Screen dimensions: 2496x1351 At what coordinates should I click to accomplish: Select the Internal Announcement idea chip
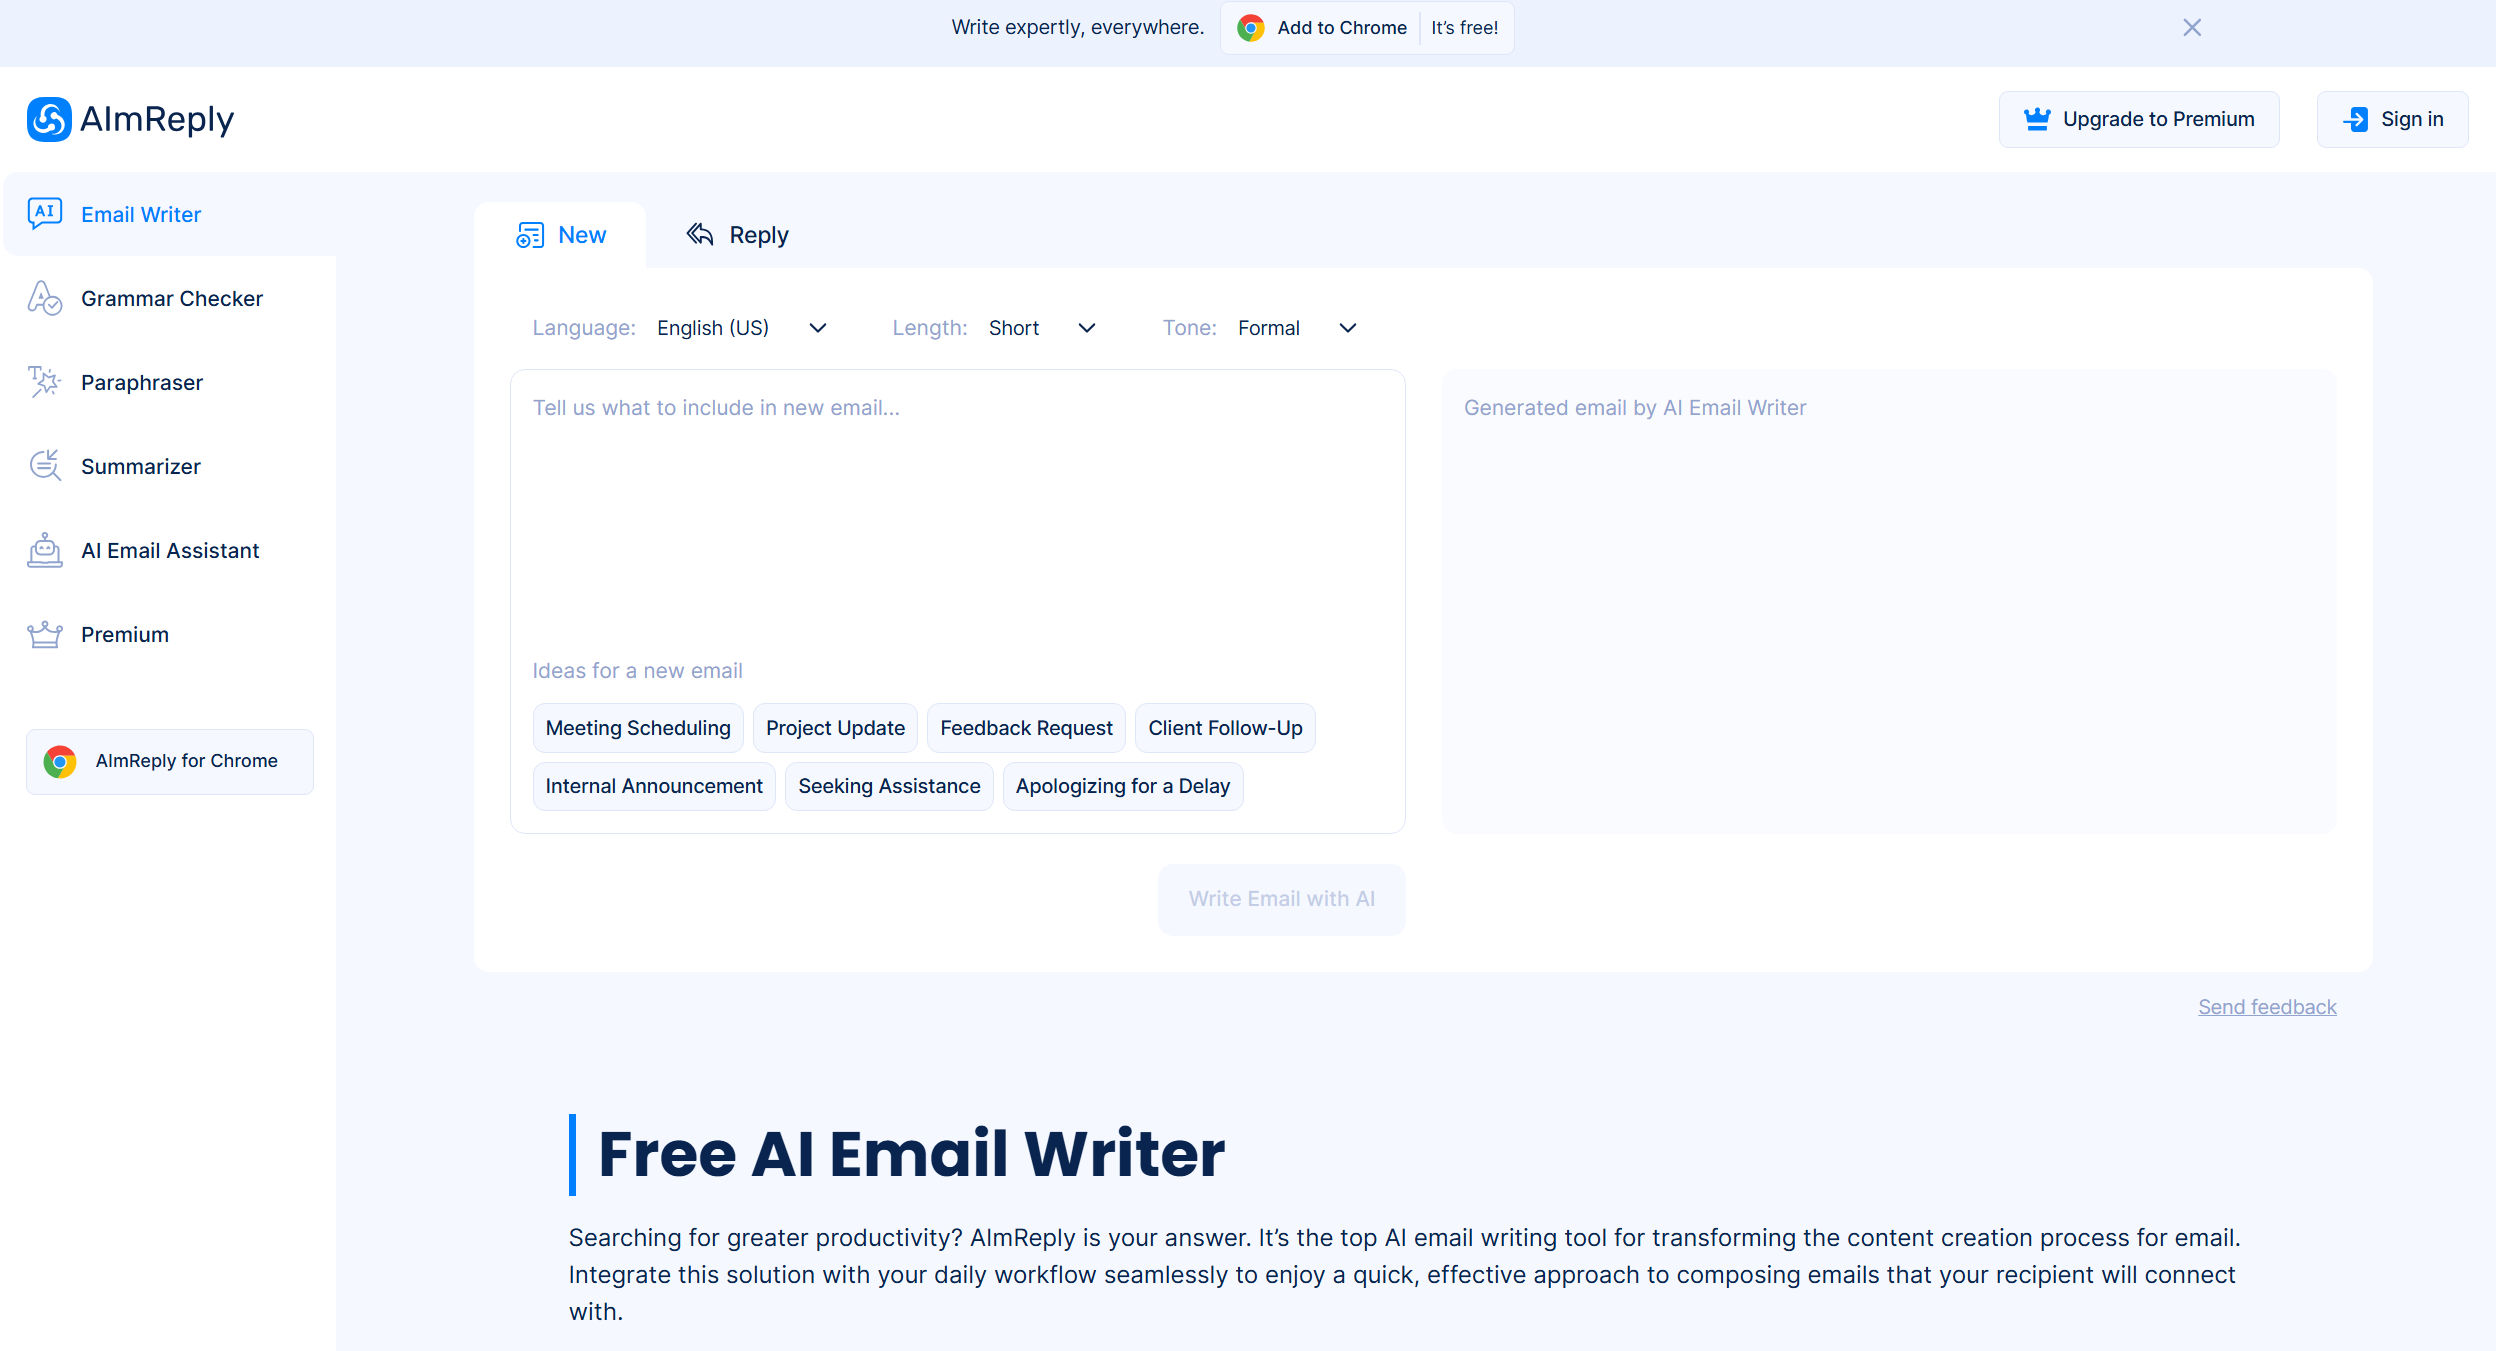(654, 786)
